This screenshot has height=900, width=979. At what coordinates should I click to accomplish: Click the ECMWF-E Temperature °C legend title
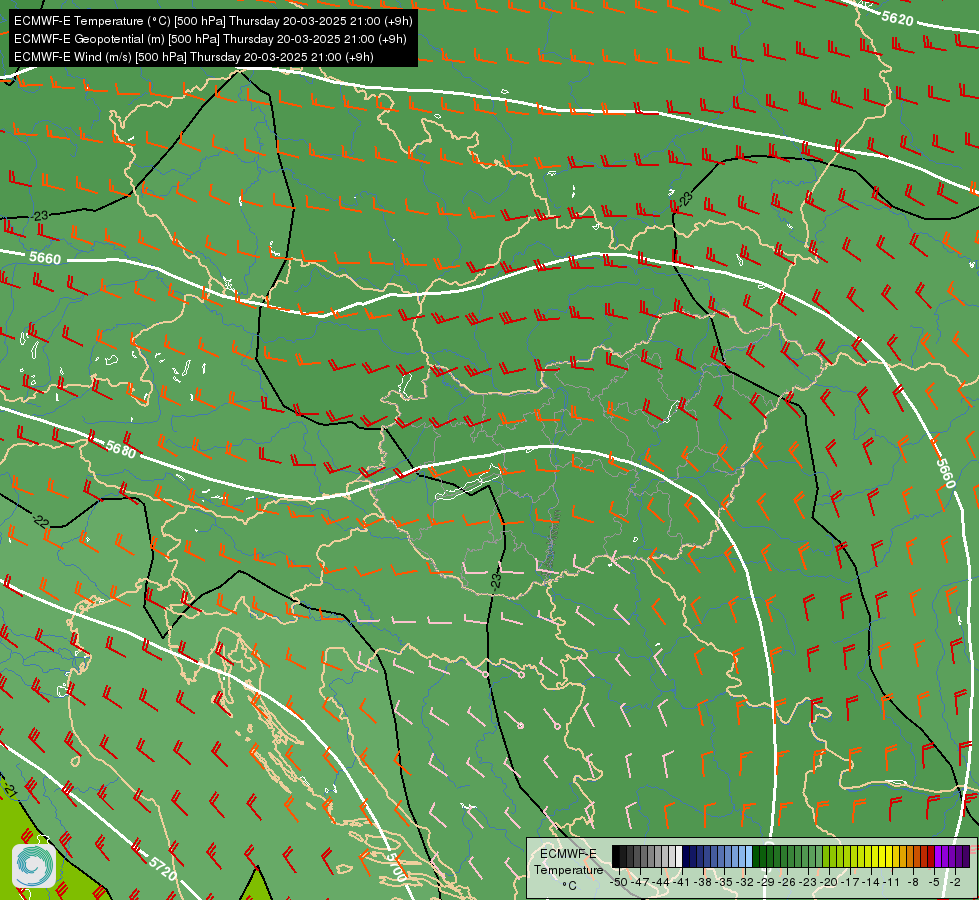point(568,869)
